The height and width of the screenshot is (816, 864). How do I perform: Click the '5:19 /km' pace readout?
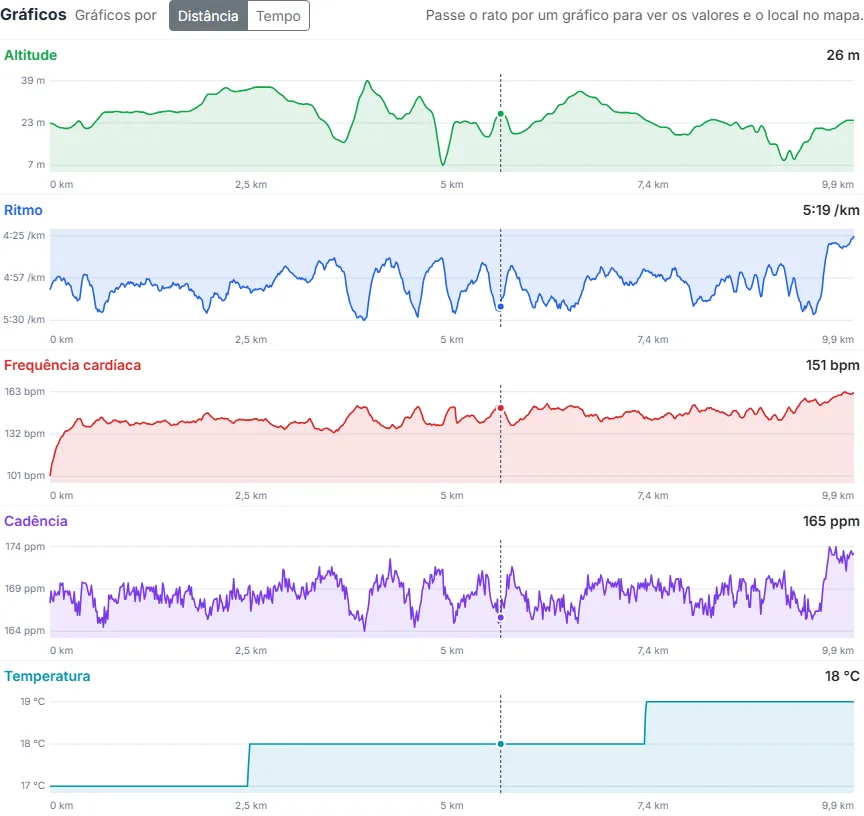[831, 210]
